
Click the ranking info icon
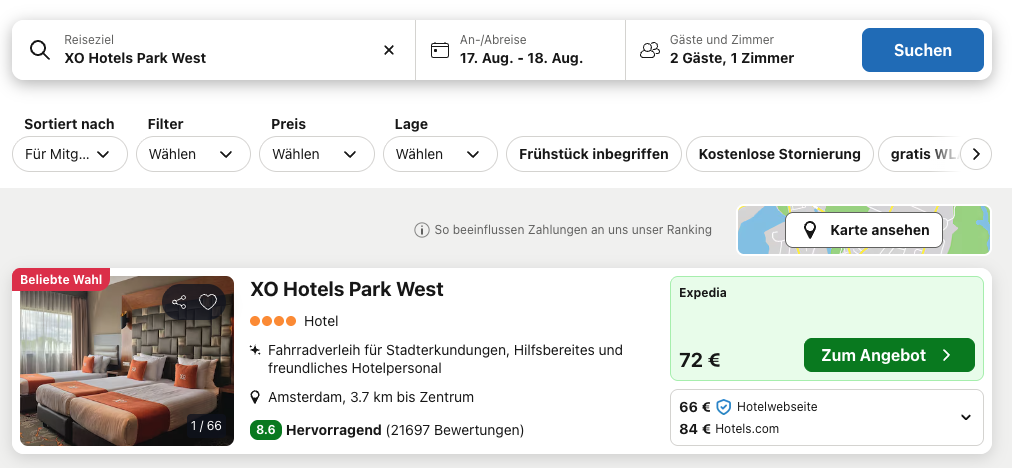(x=421, y=230)
